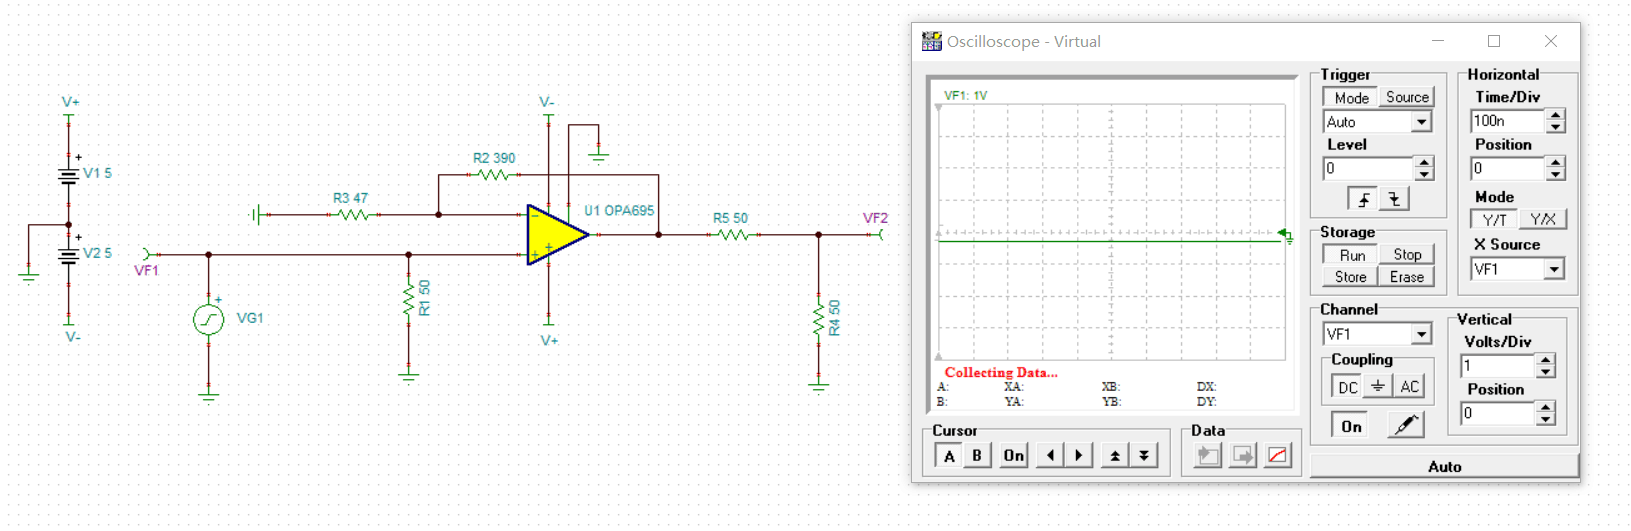The height and width of the screenshot is (531, 1631).
Task: Open Channel VF1 dropdown
Action: pyautogui.click(x=1421, y=334)
